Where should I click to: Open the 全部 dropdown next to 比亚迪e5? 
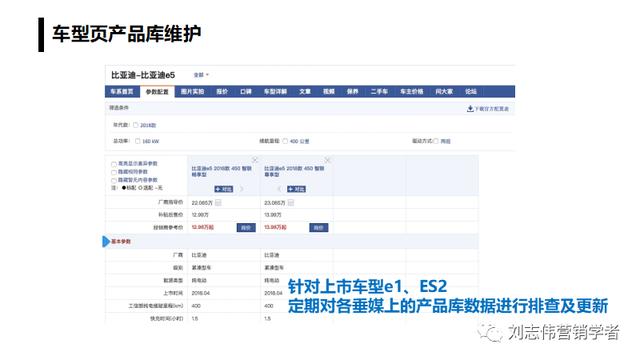tap(201, 75)
